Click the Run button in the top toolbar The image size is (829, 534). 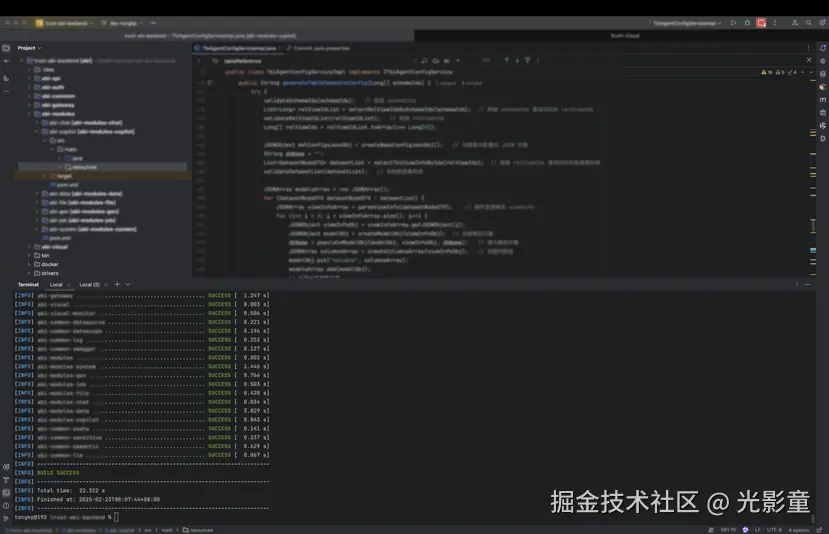pos(733,23)
